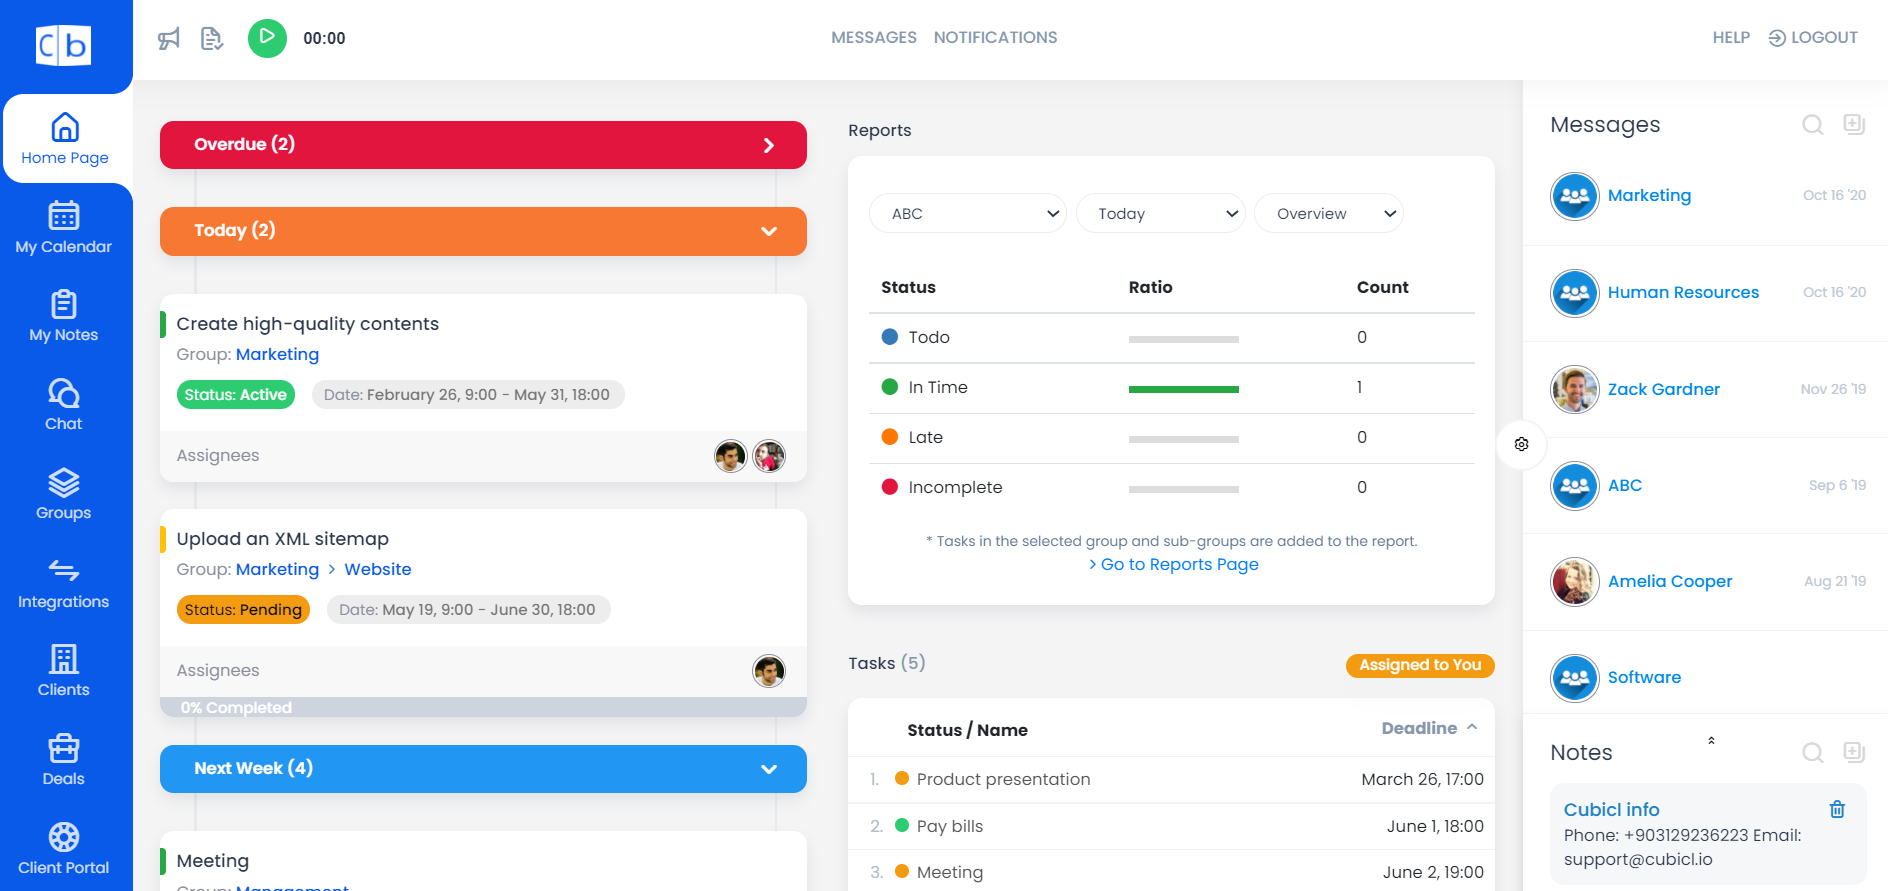Click Zack Gardner's profile photo

coord(1575,389)
